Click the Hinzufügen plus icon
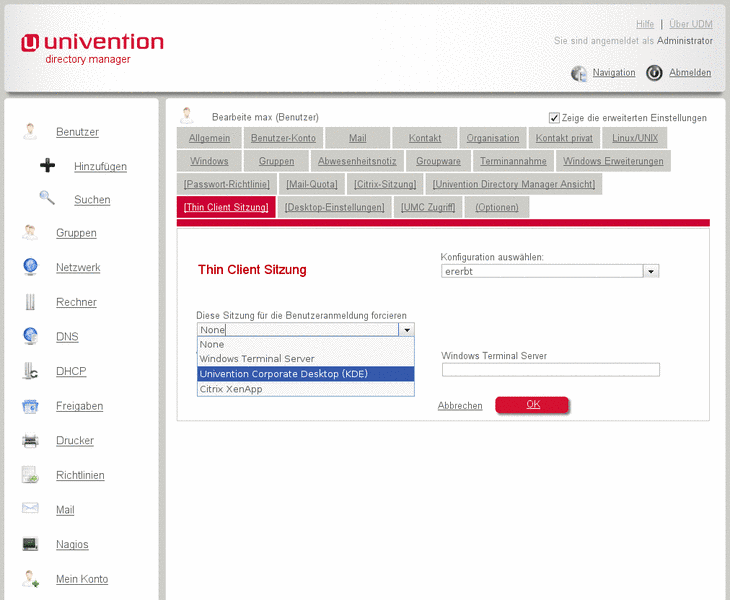 47,166
